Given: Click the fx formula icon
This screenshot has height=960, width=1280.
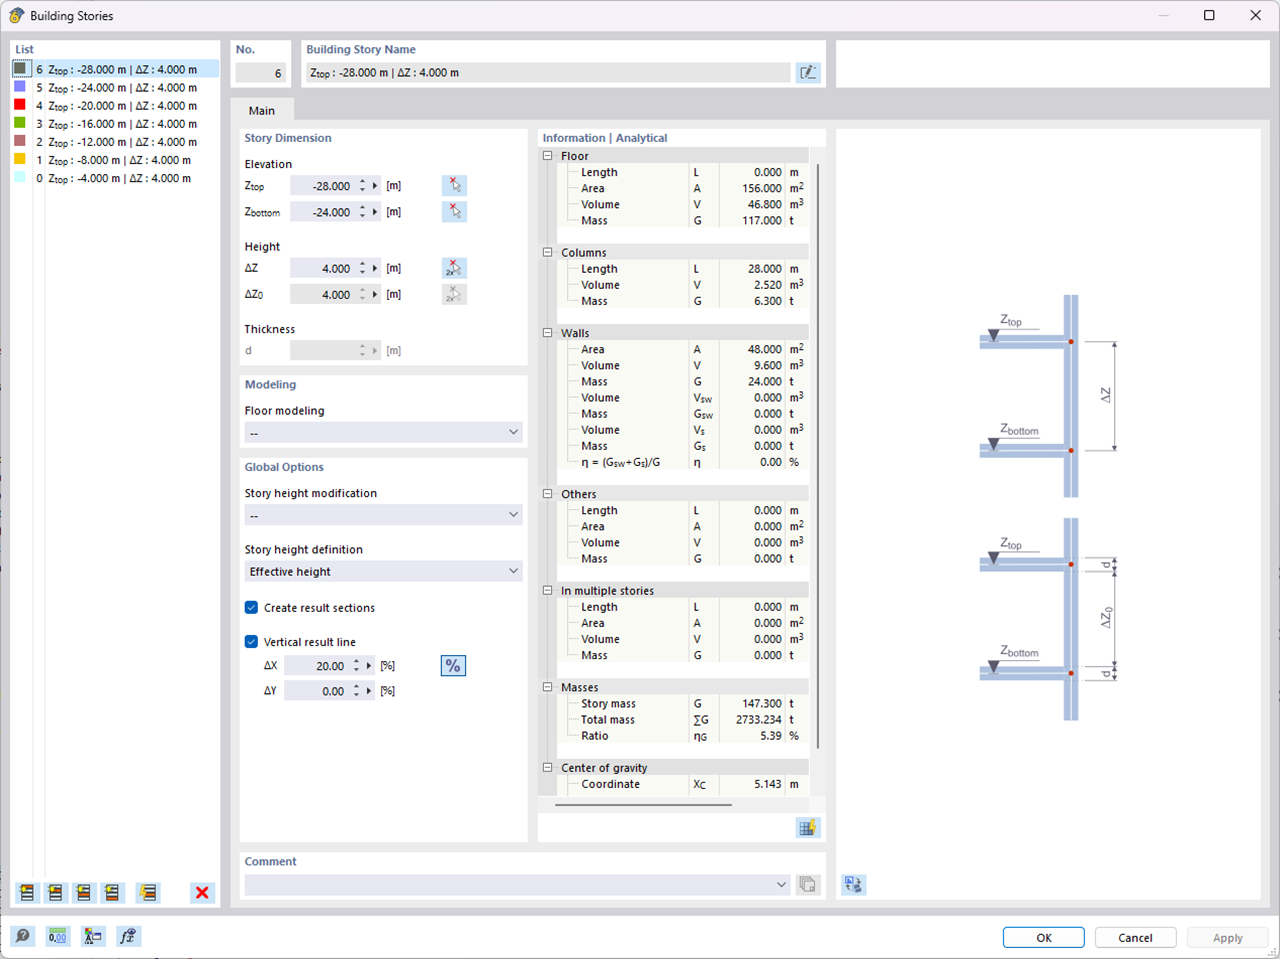Looking at the screenshot, I should tap(128, 936).
